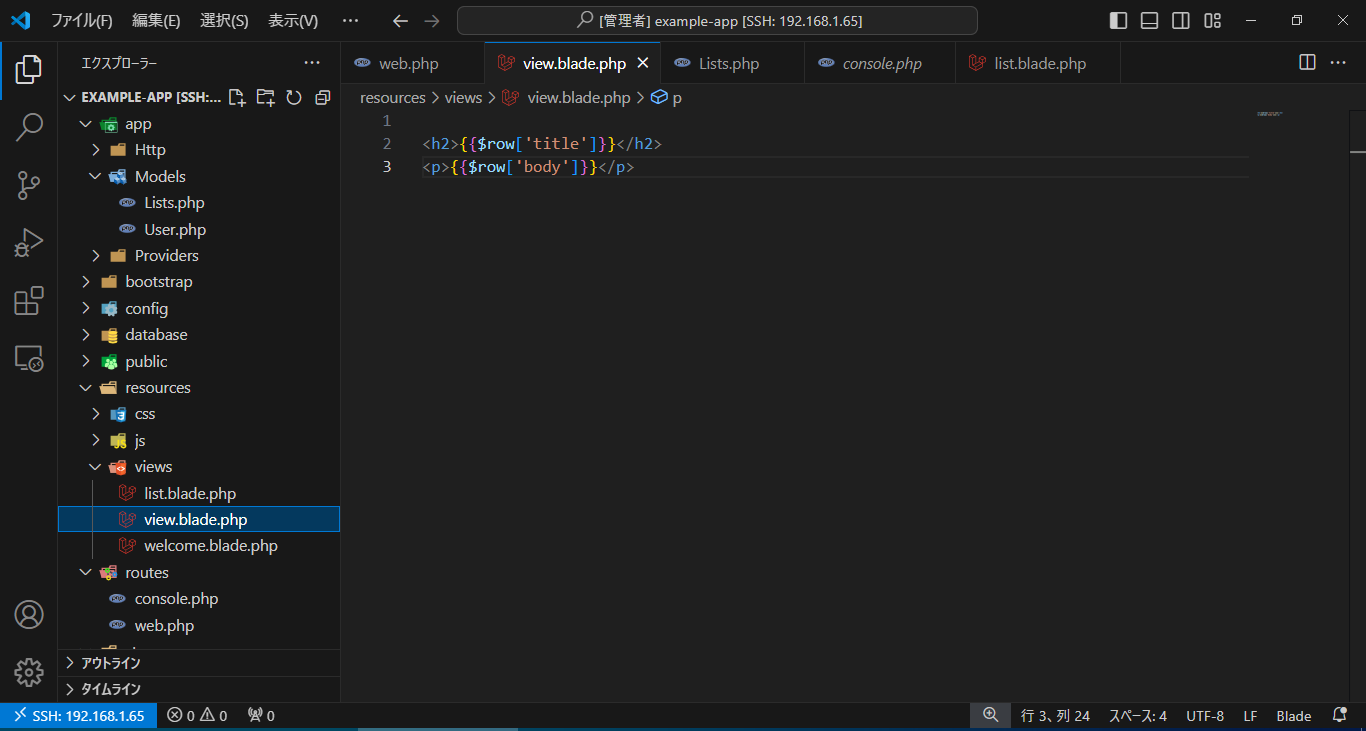Open the Extensions view

pos(29,301)
